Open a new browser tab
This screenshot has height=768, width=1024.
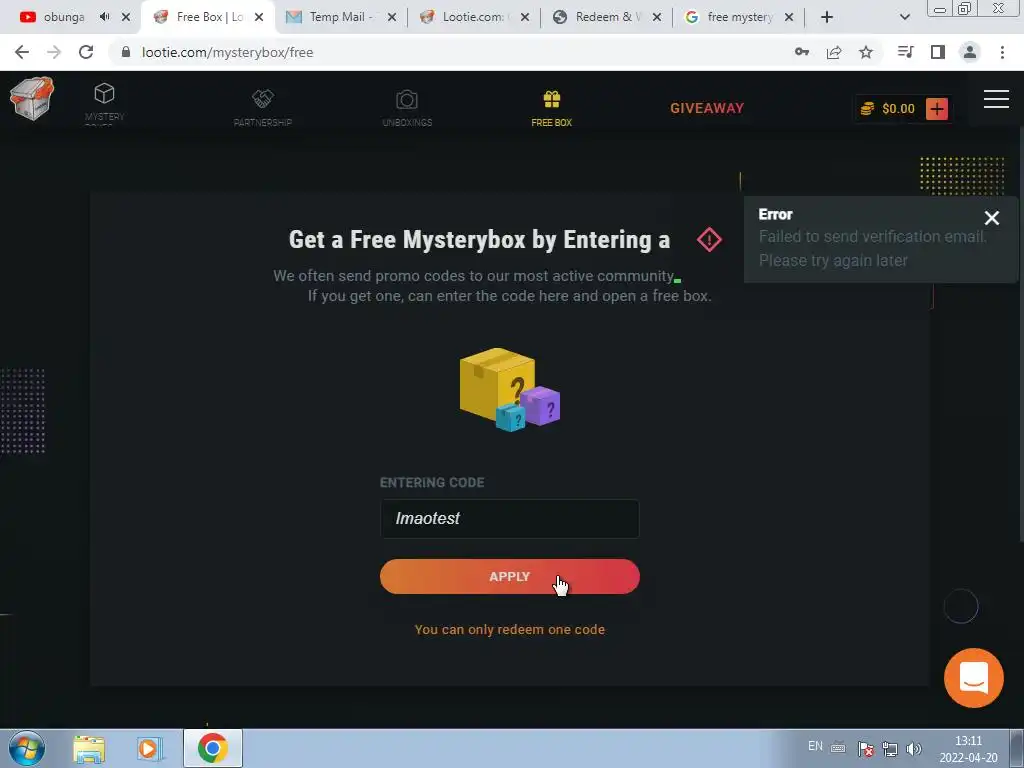(x=827, y=17)
